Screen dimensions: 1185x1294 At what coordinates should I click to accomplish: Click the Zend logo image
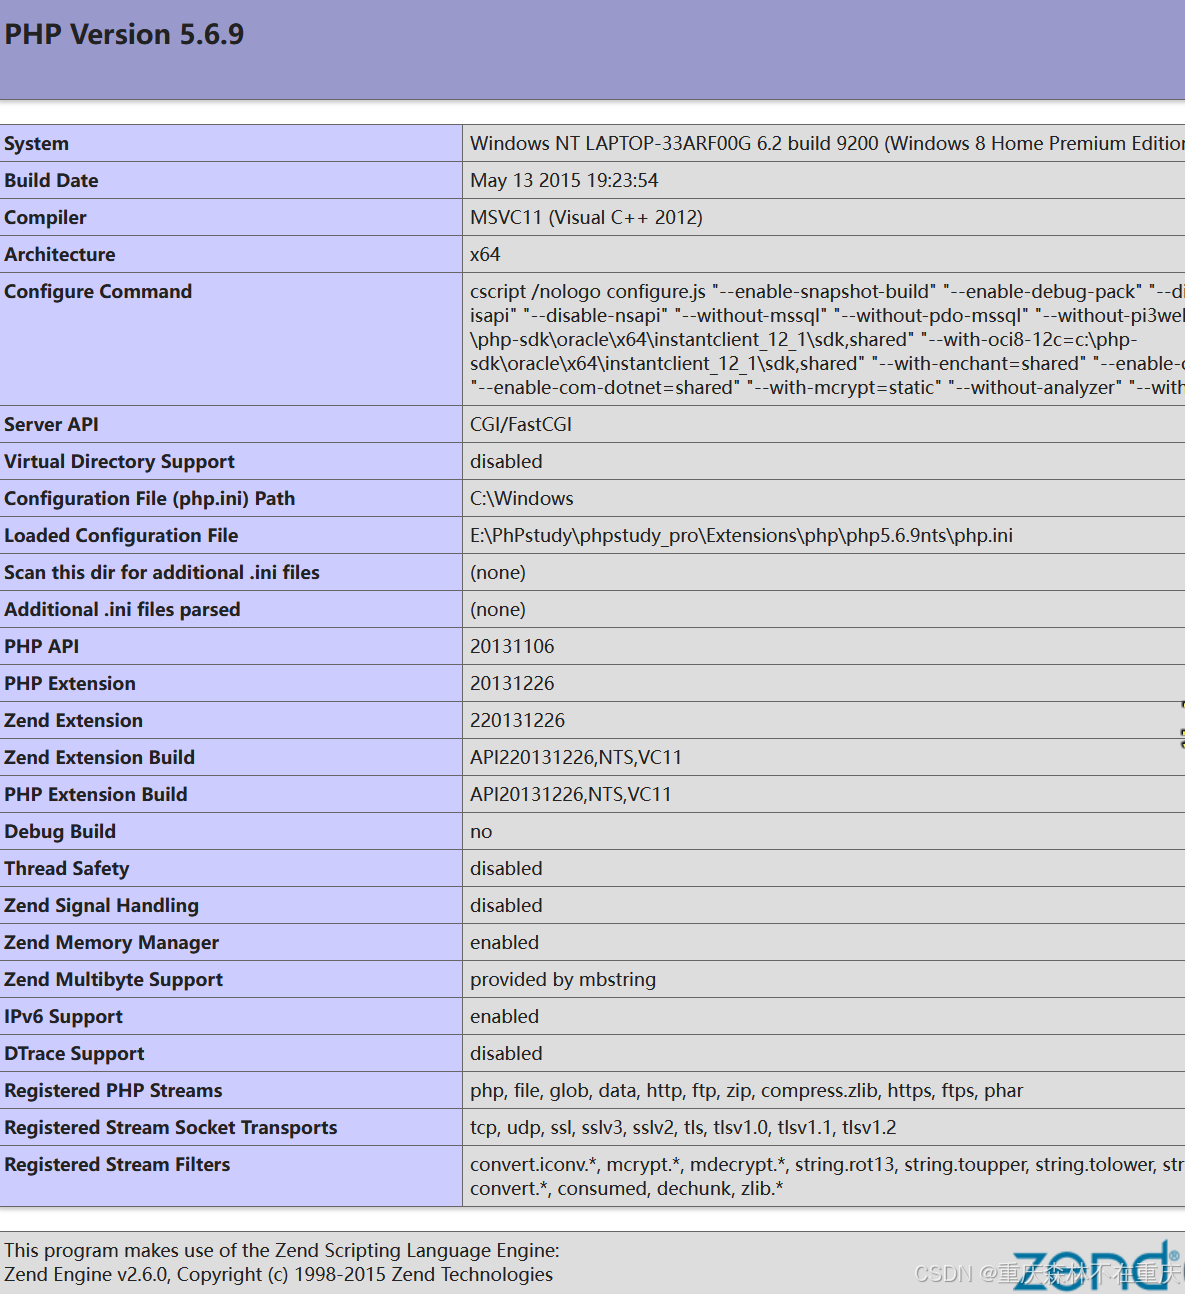[x=1098, y=1266]
